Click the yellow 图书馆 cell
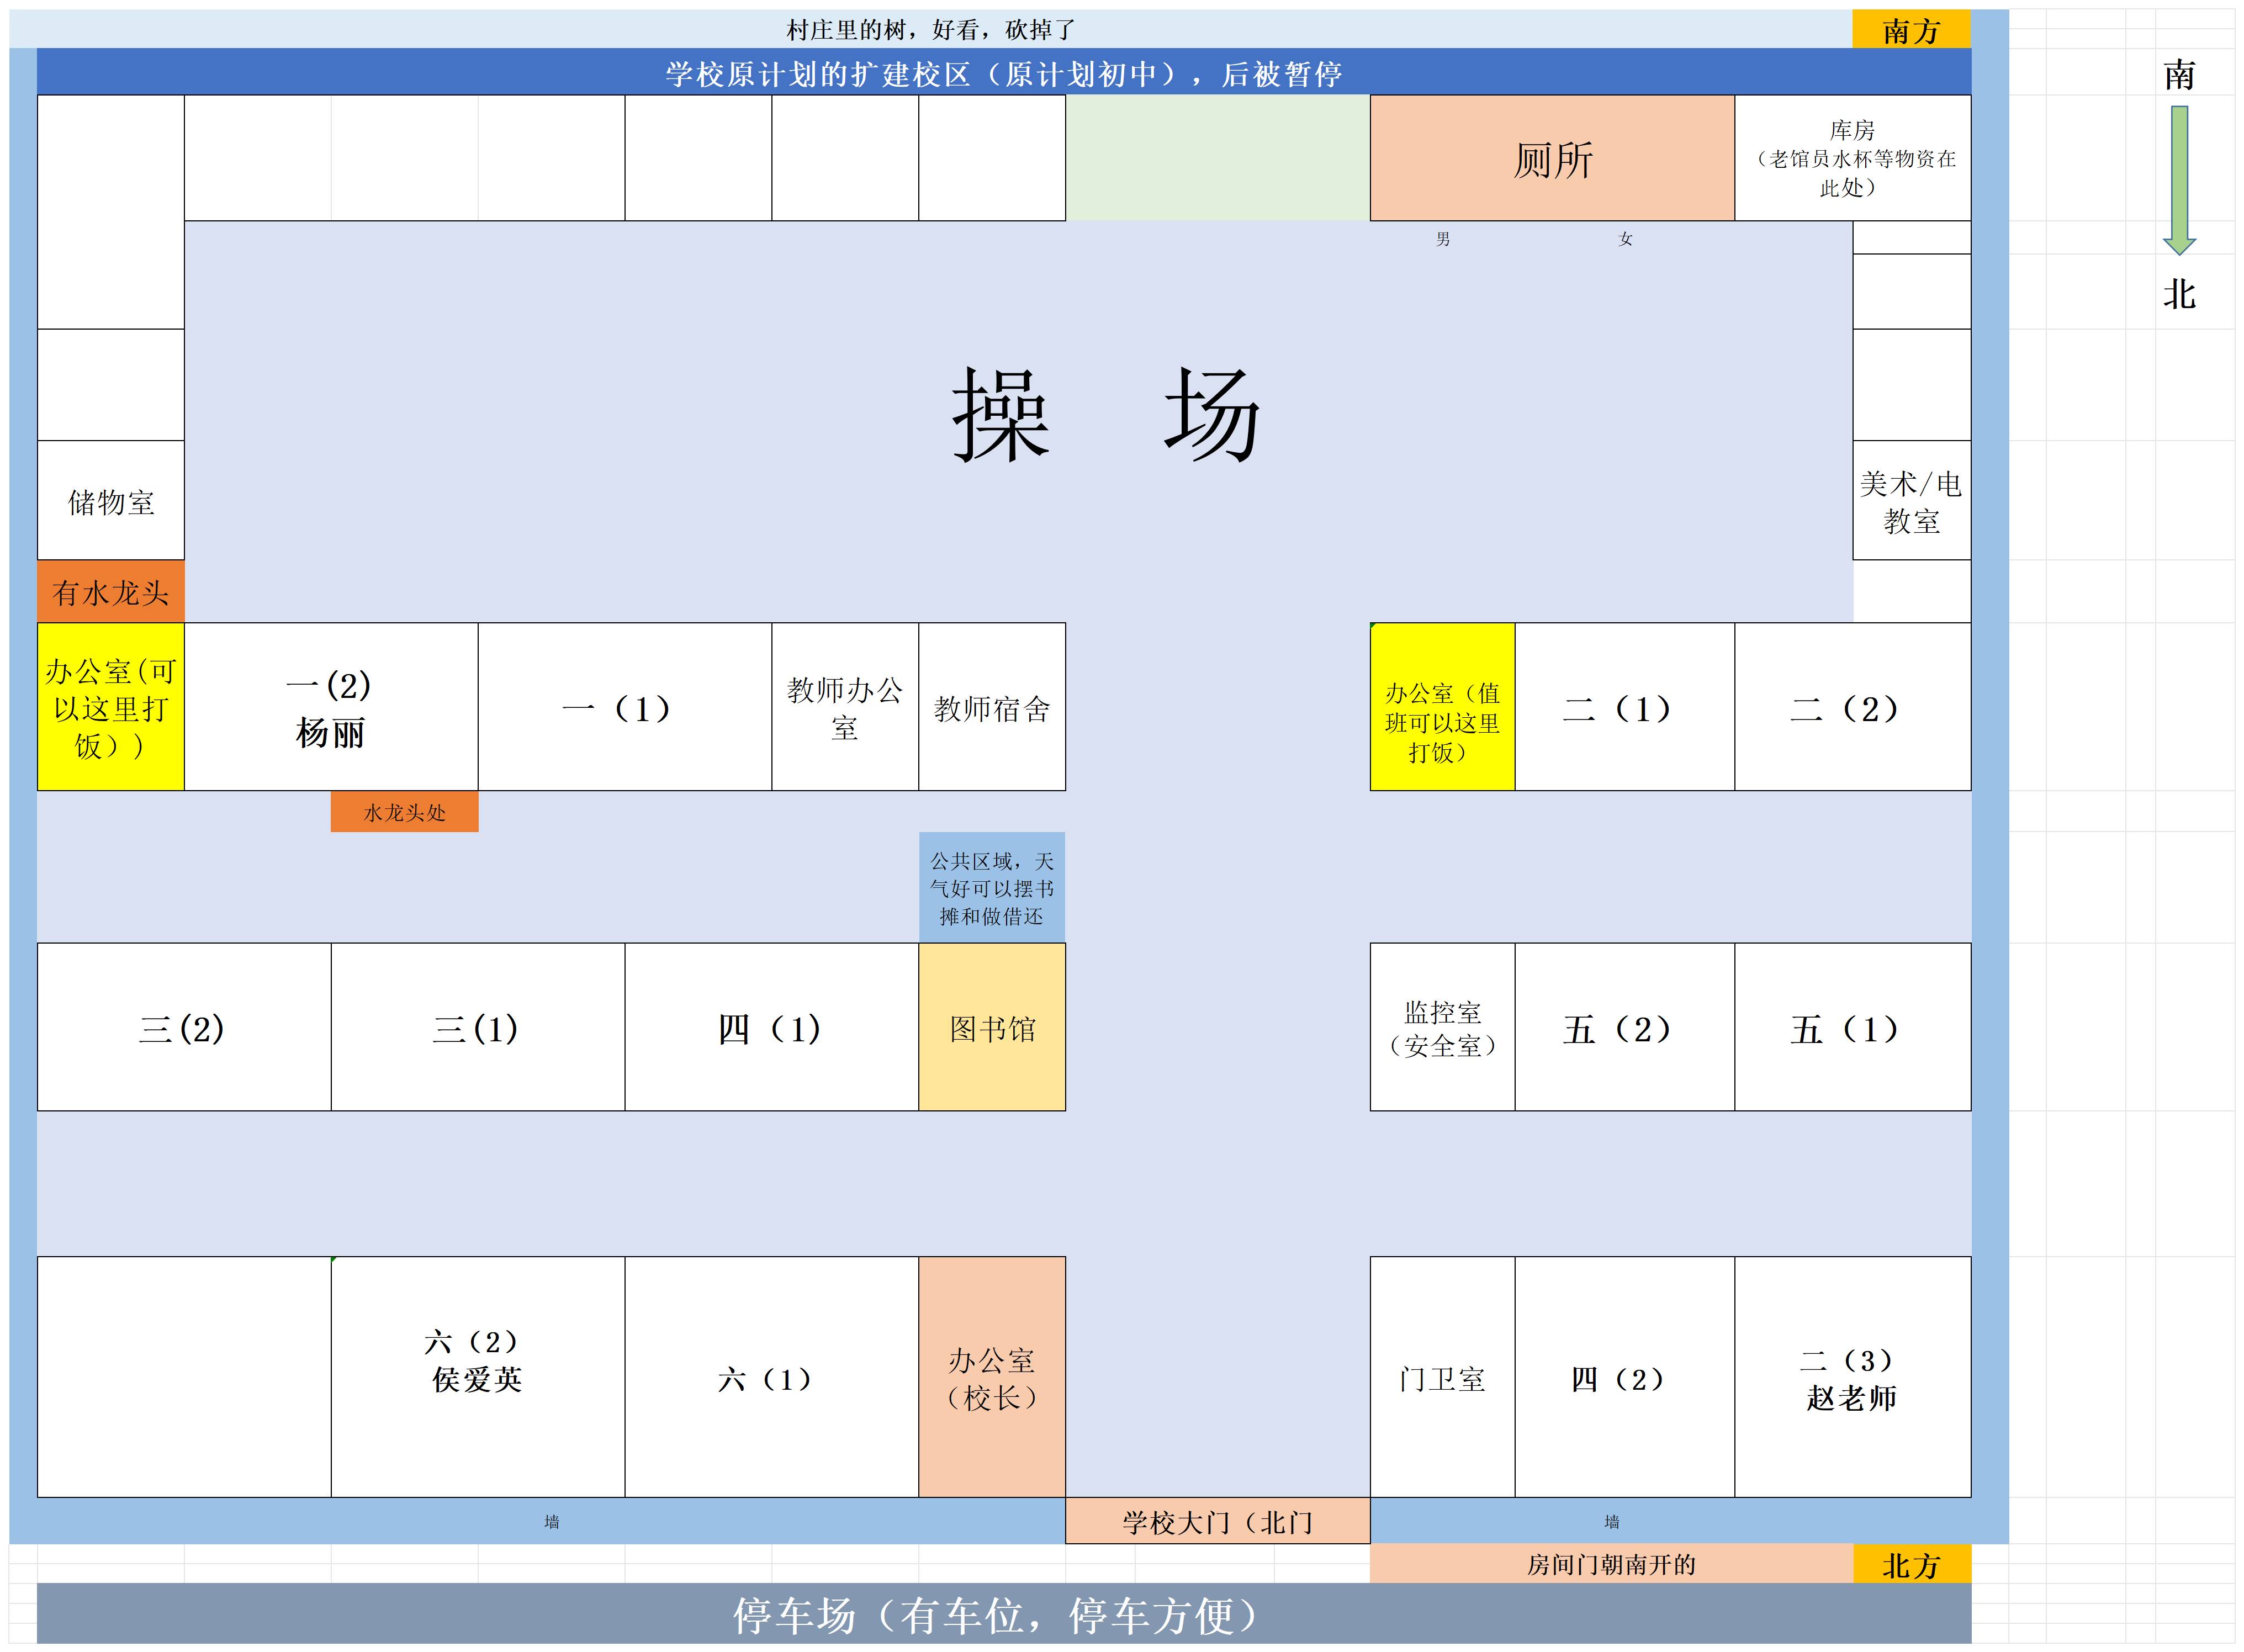 pyautogui.click(x=991, y=1027)
